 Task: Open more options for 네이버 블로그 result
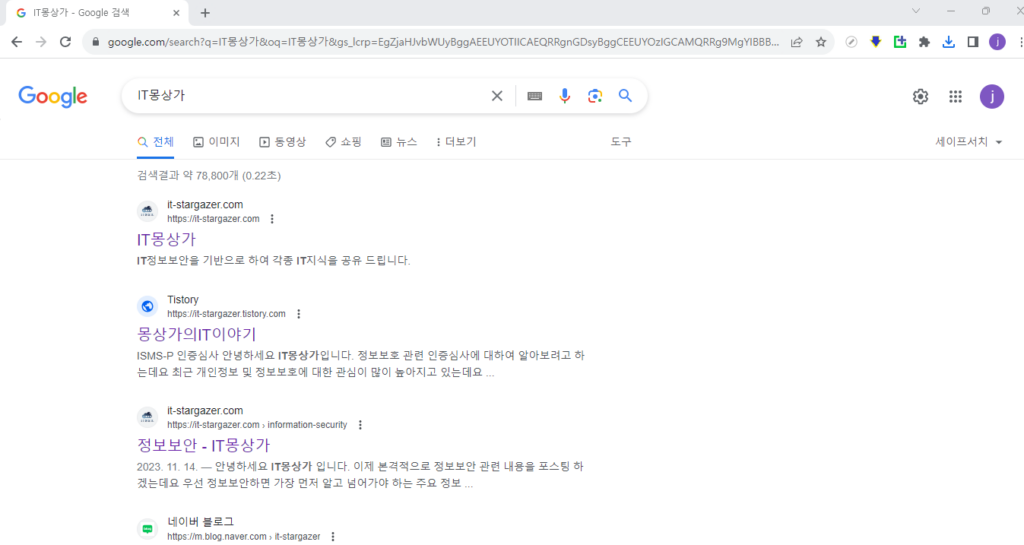333,537
